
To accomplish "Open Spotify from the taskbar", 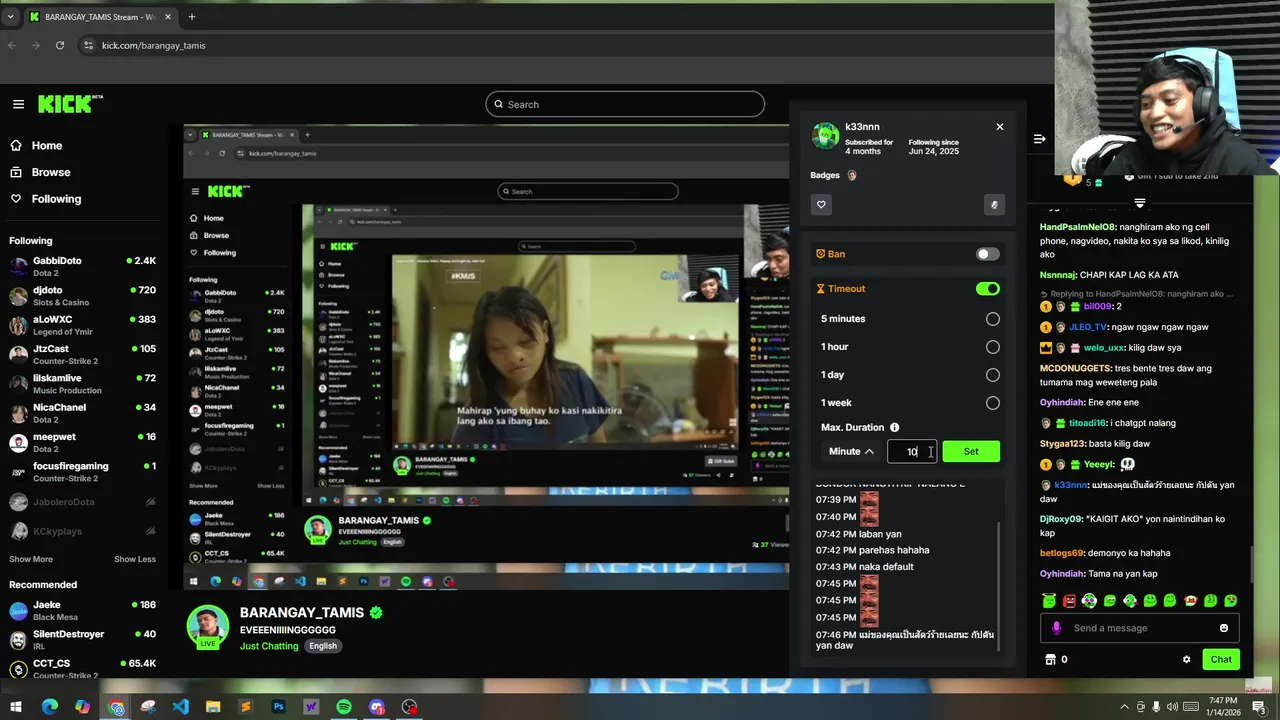I will click(x=344, y=707).
